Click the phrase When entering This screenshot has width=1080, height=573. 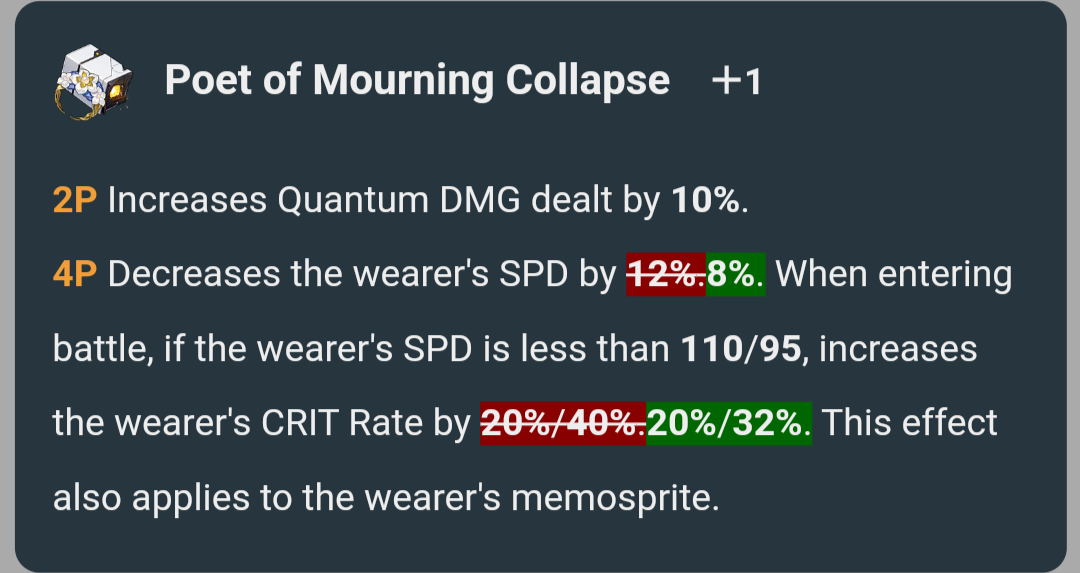pyautogui.click(x=894, y=275)
